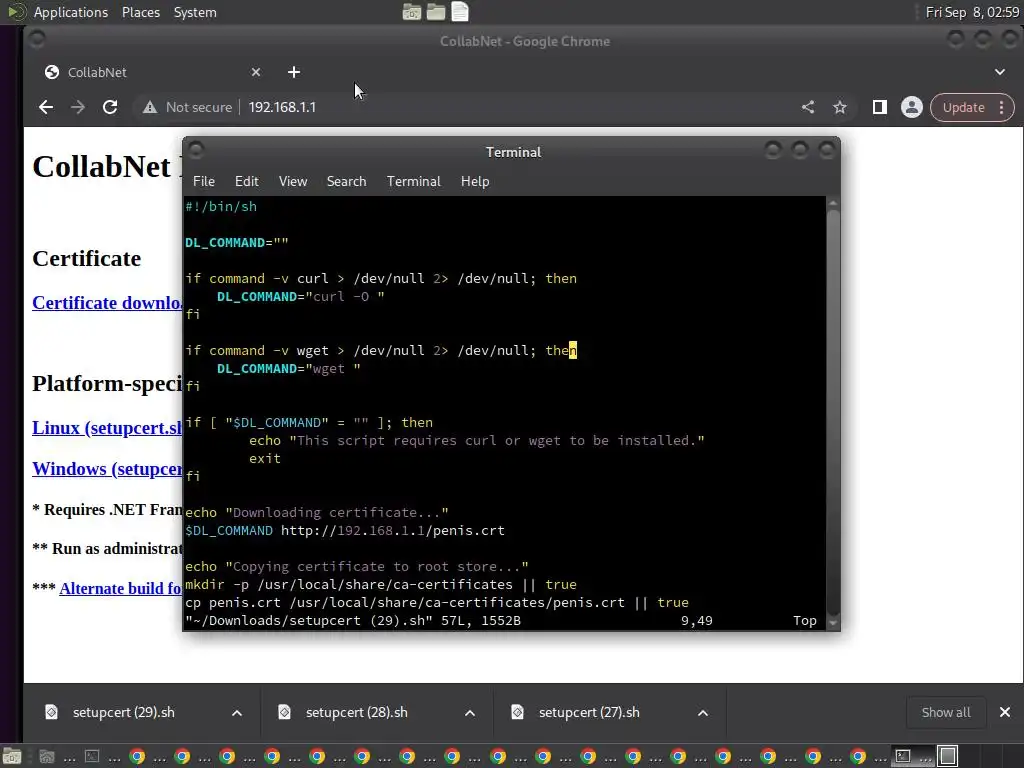
Task: Click the active terminal taskbar entry
Action: 913,756
